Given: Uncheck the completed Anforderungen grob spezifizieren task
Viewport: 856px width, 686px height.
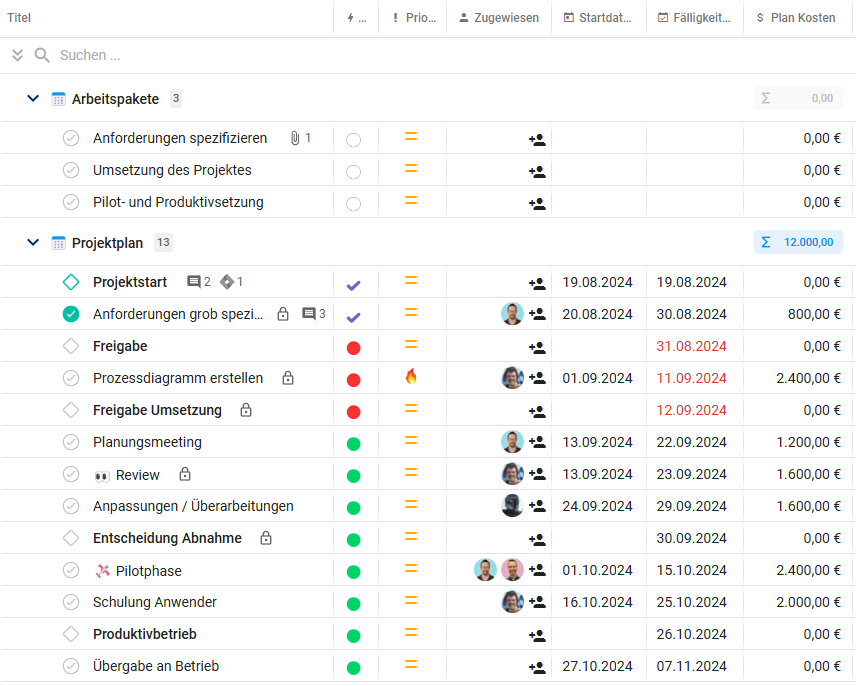Looking at the screenshot, I should (71, 314).
